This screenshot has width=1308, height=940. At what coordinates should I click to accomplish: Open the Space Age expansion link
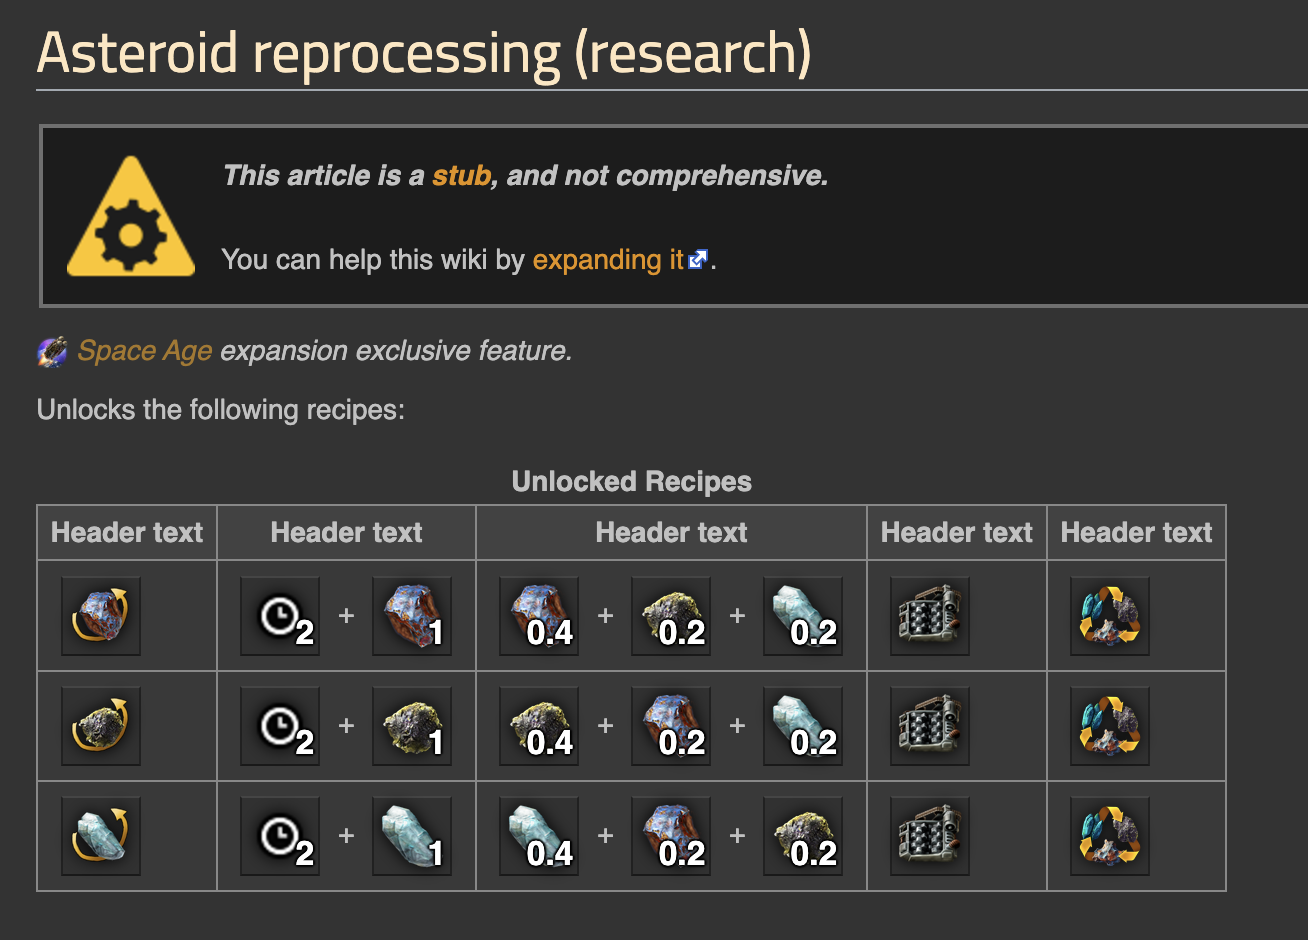click(x=144, y=351)
